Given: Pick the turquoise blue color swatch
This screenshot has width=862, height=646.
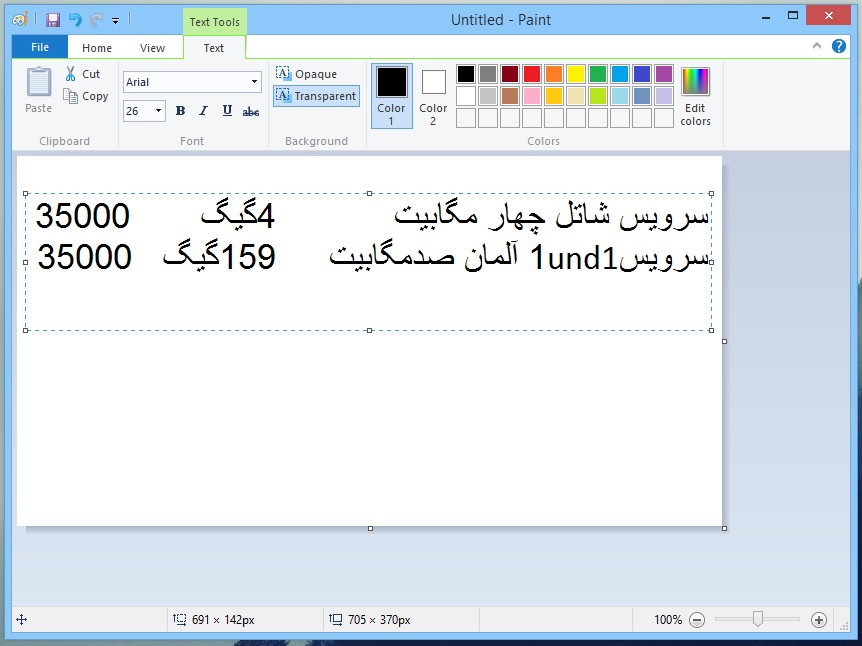Looking at the screenshot, I should [x=620, y=74].
